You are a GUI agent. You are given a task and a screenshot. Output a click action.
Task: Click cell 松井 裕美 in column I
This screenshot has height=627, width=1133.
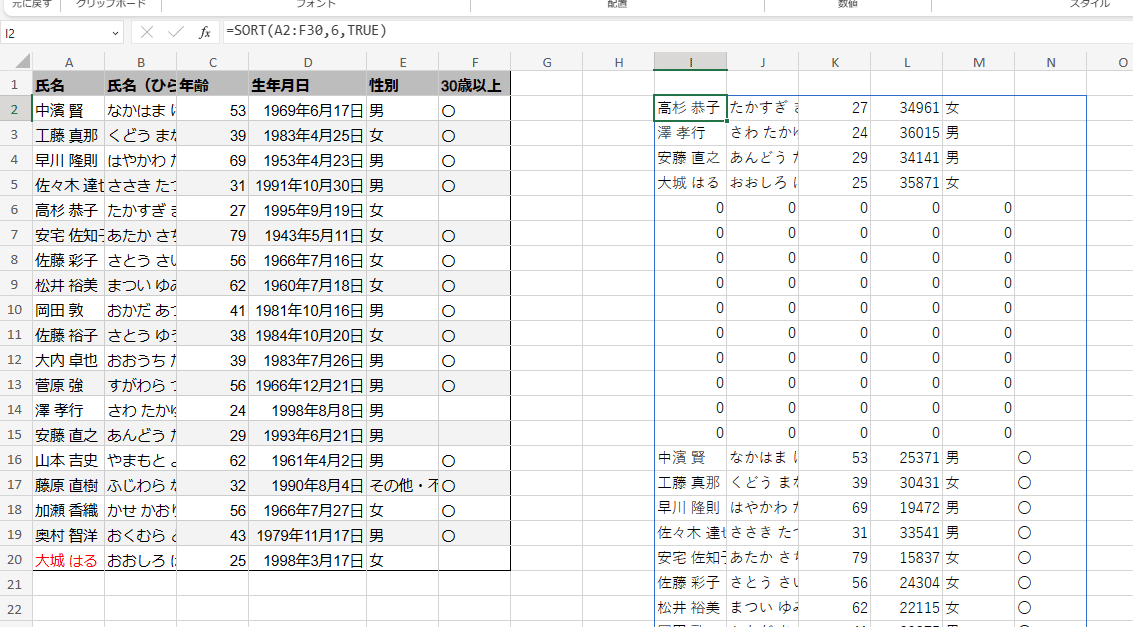[x=690, y=607]
